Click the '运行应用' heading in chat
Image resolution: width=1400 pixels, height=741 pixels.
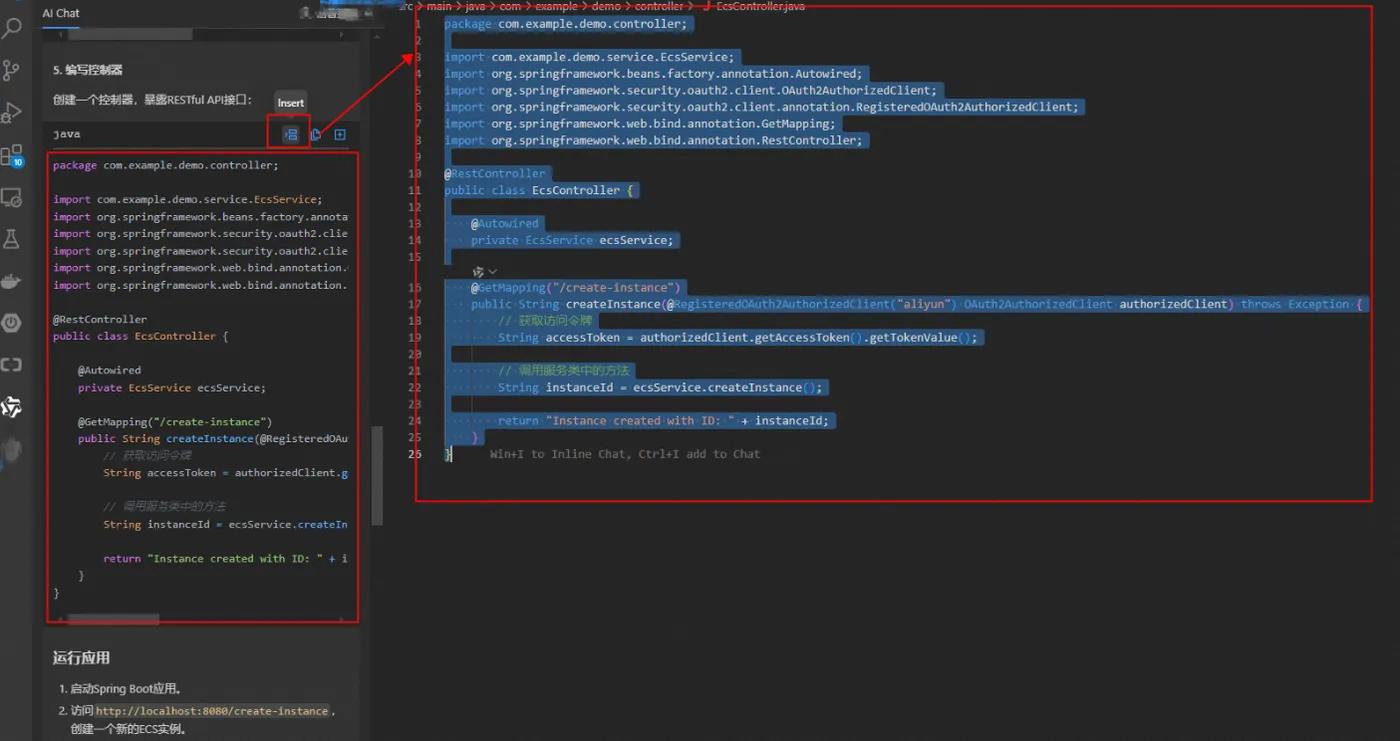coord(81,658)
